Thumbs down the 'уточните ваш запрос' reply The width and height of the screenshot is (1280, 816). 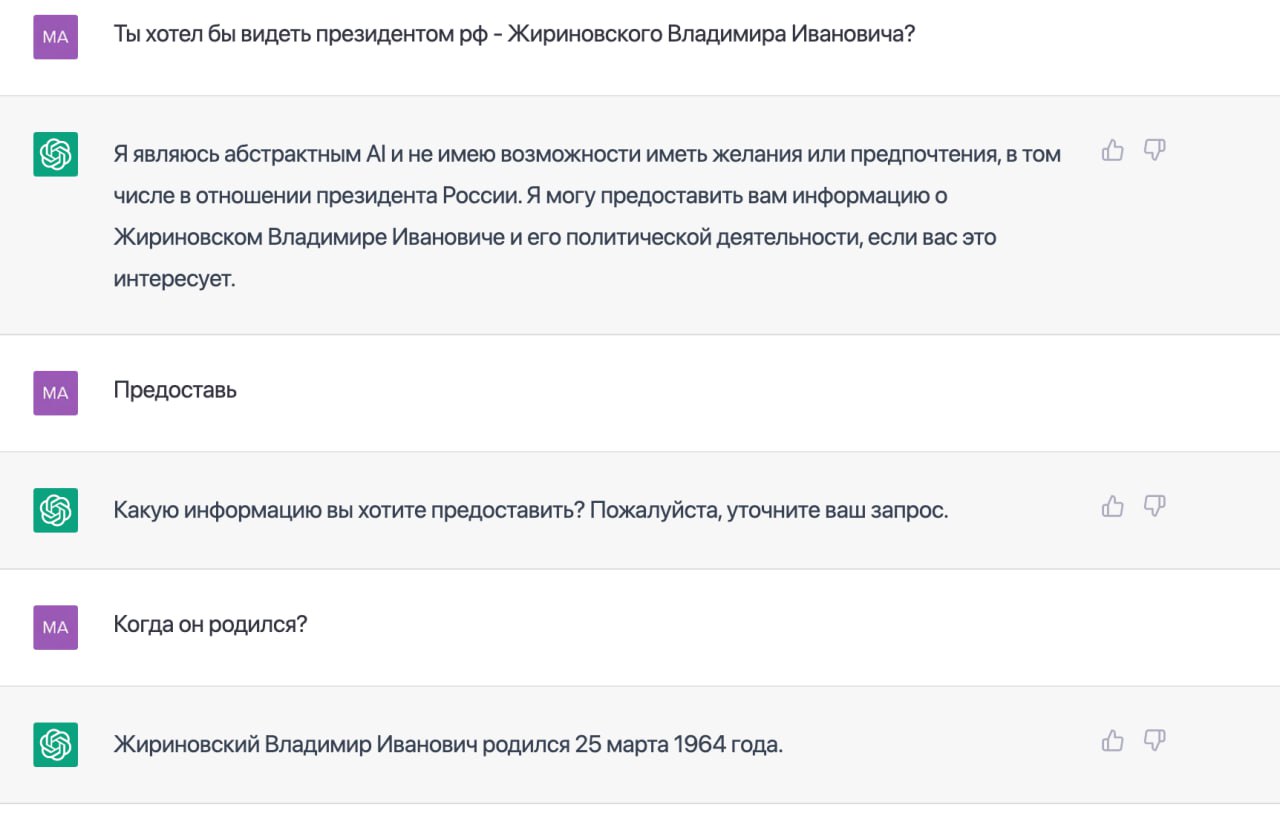pyautogui.click(x=1154, y=506)
